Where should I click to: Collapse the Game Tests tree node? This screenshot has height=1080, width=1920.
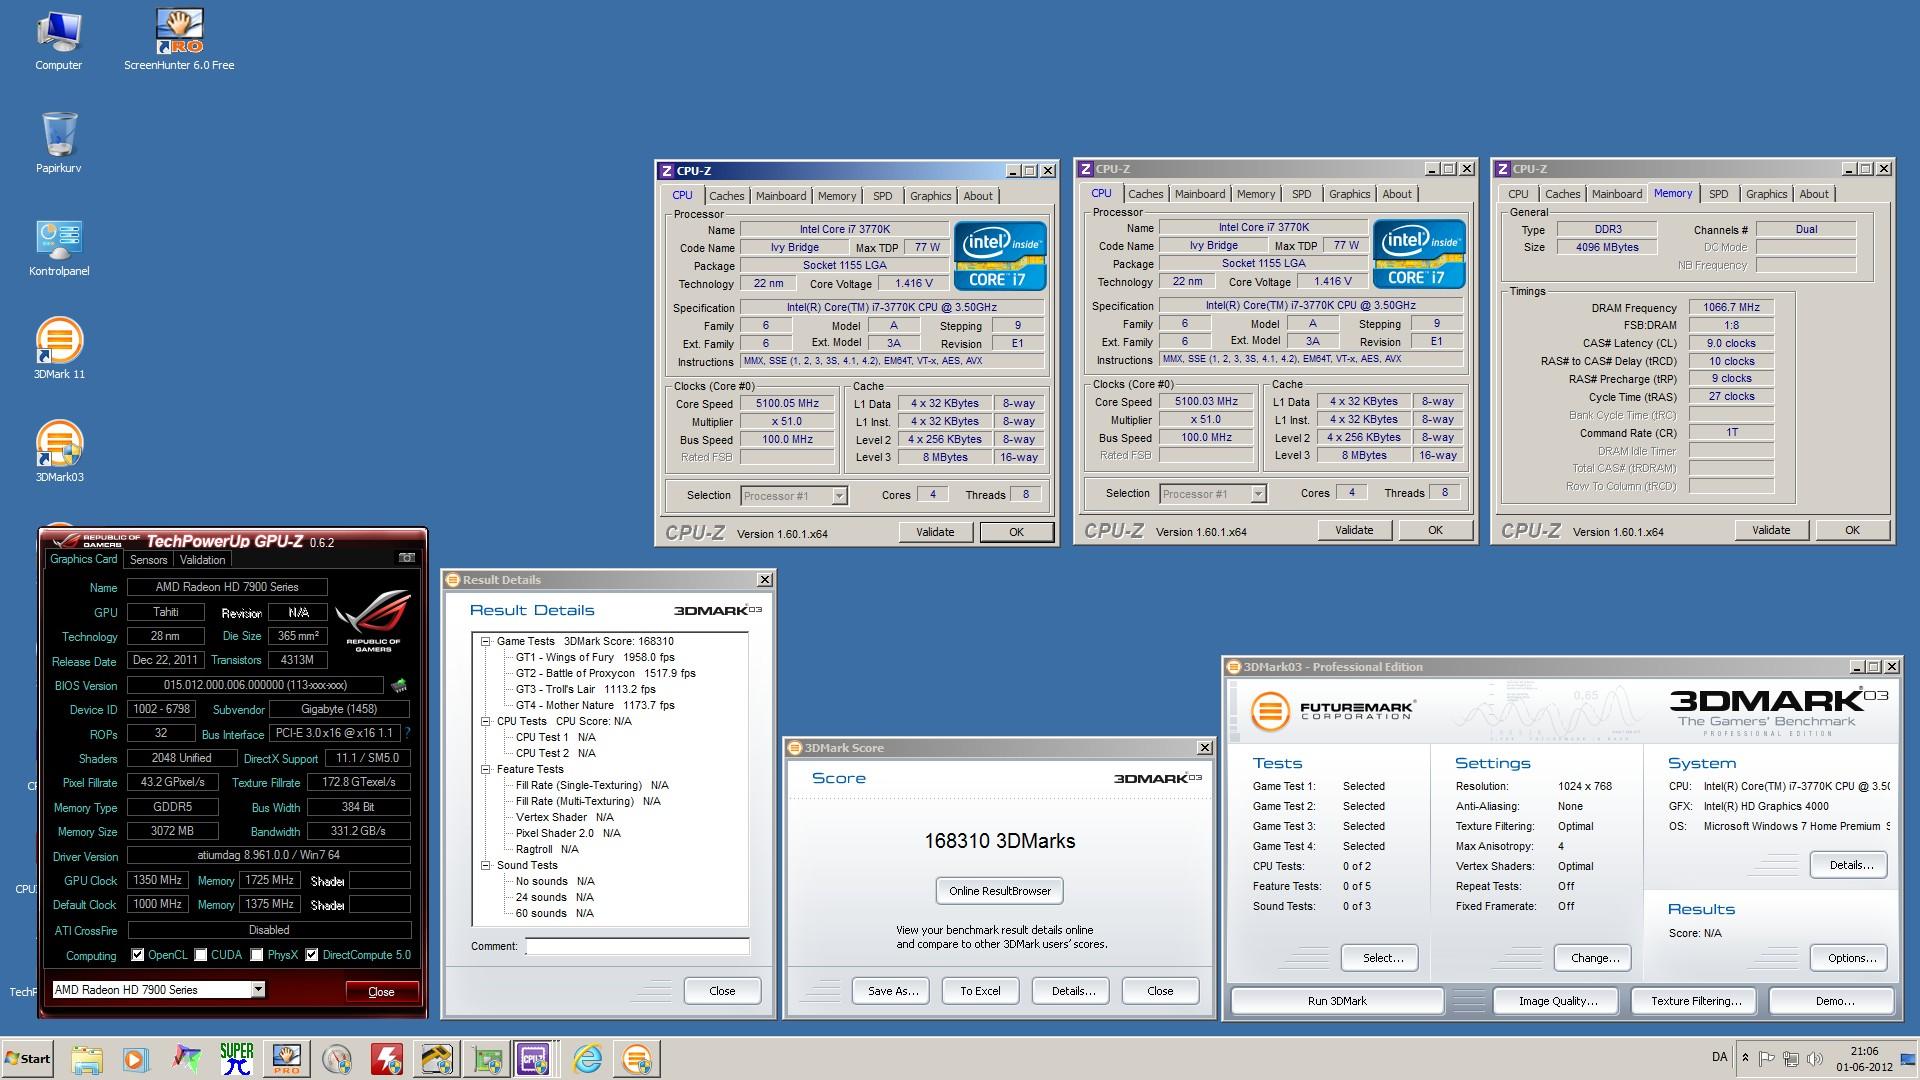[x=485, y=641]
